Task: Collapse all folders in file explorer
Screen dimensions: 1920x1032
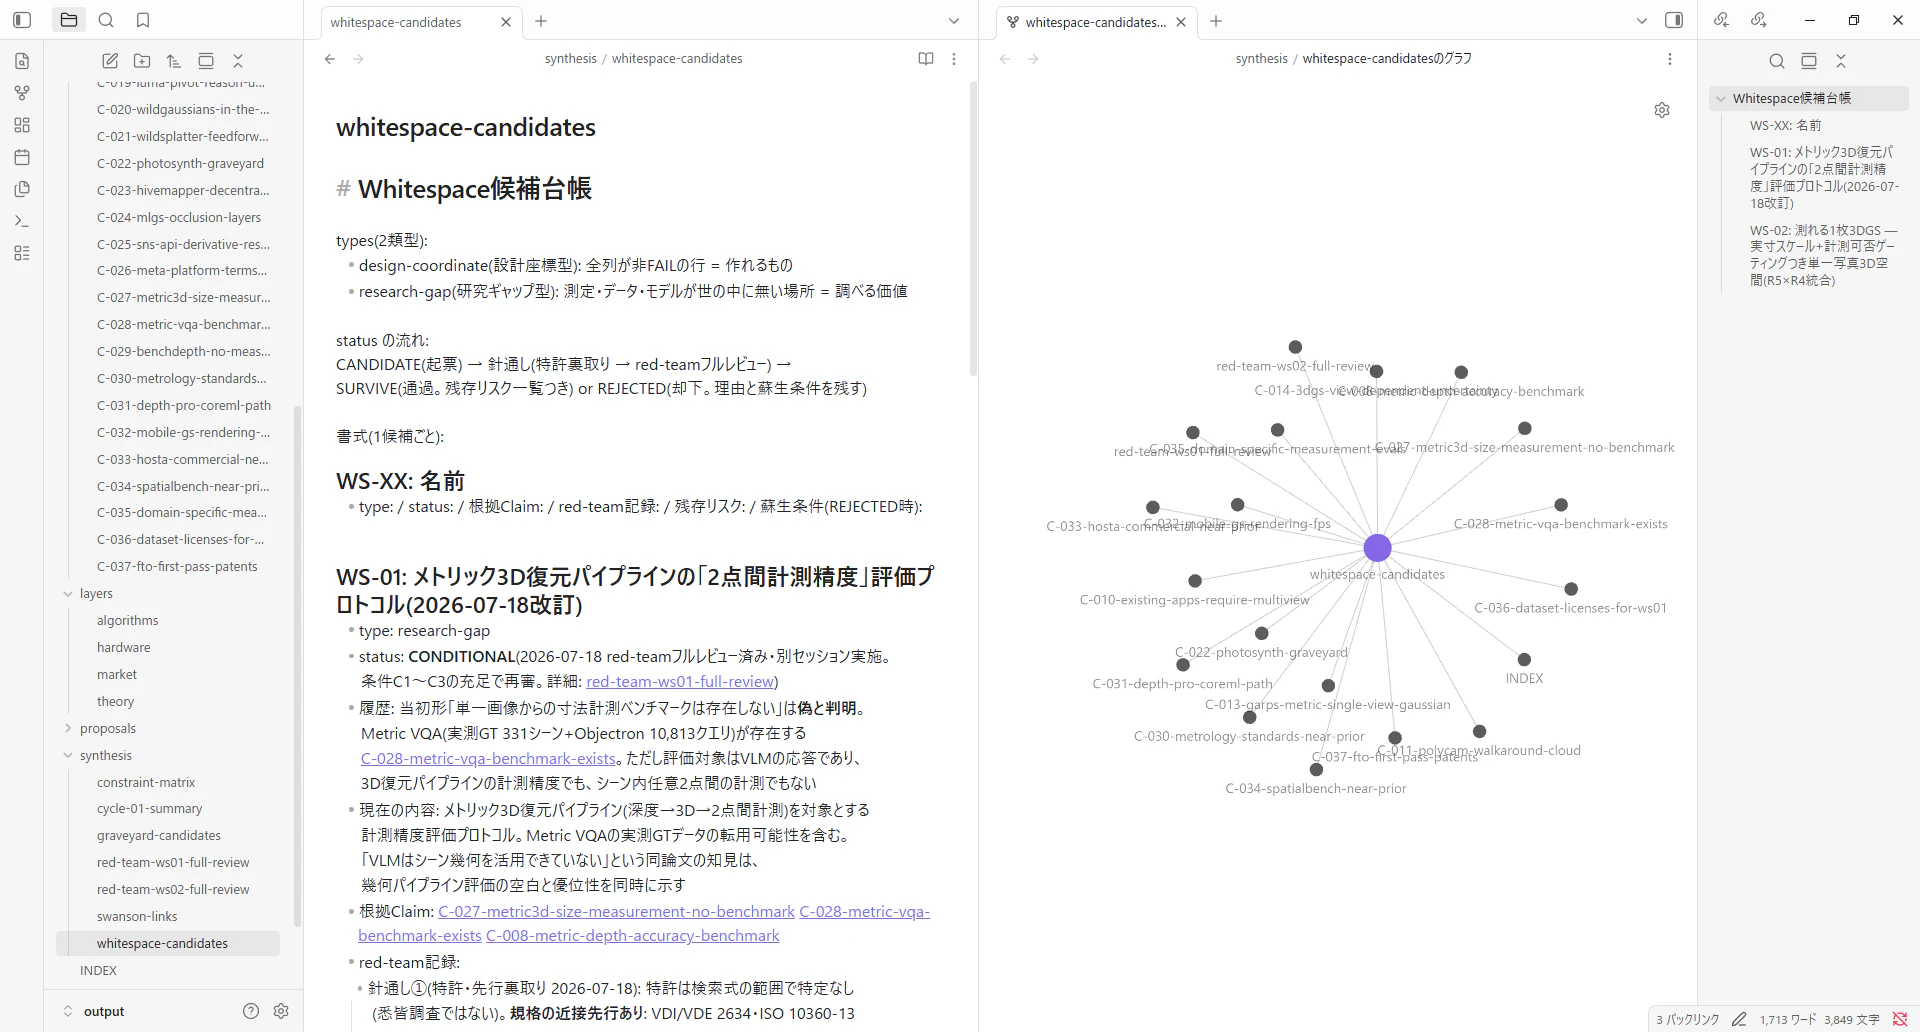Action: point(238,61)
